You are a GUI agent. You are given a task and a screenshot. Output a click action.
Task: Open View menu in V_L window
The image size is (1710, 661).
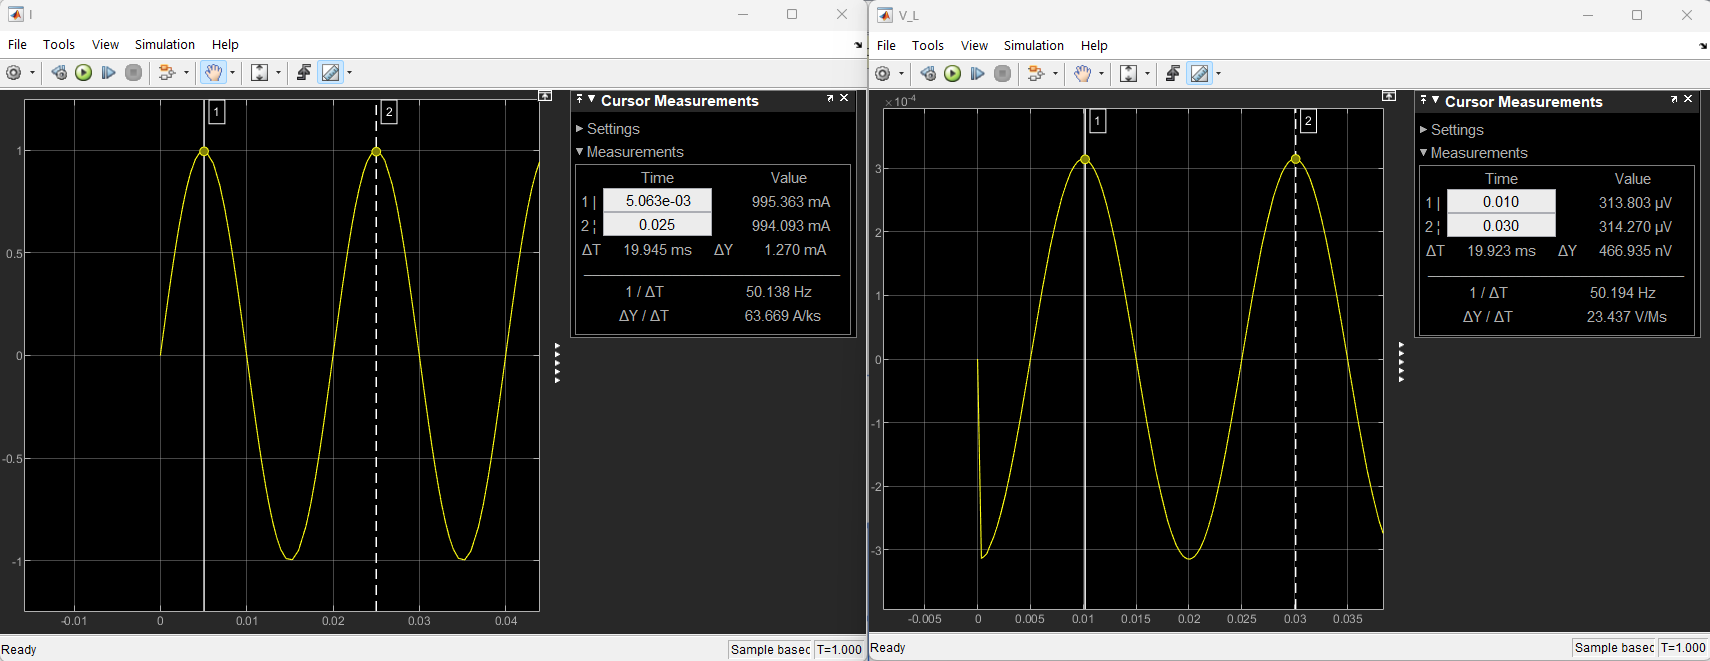(974, 45)
